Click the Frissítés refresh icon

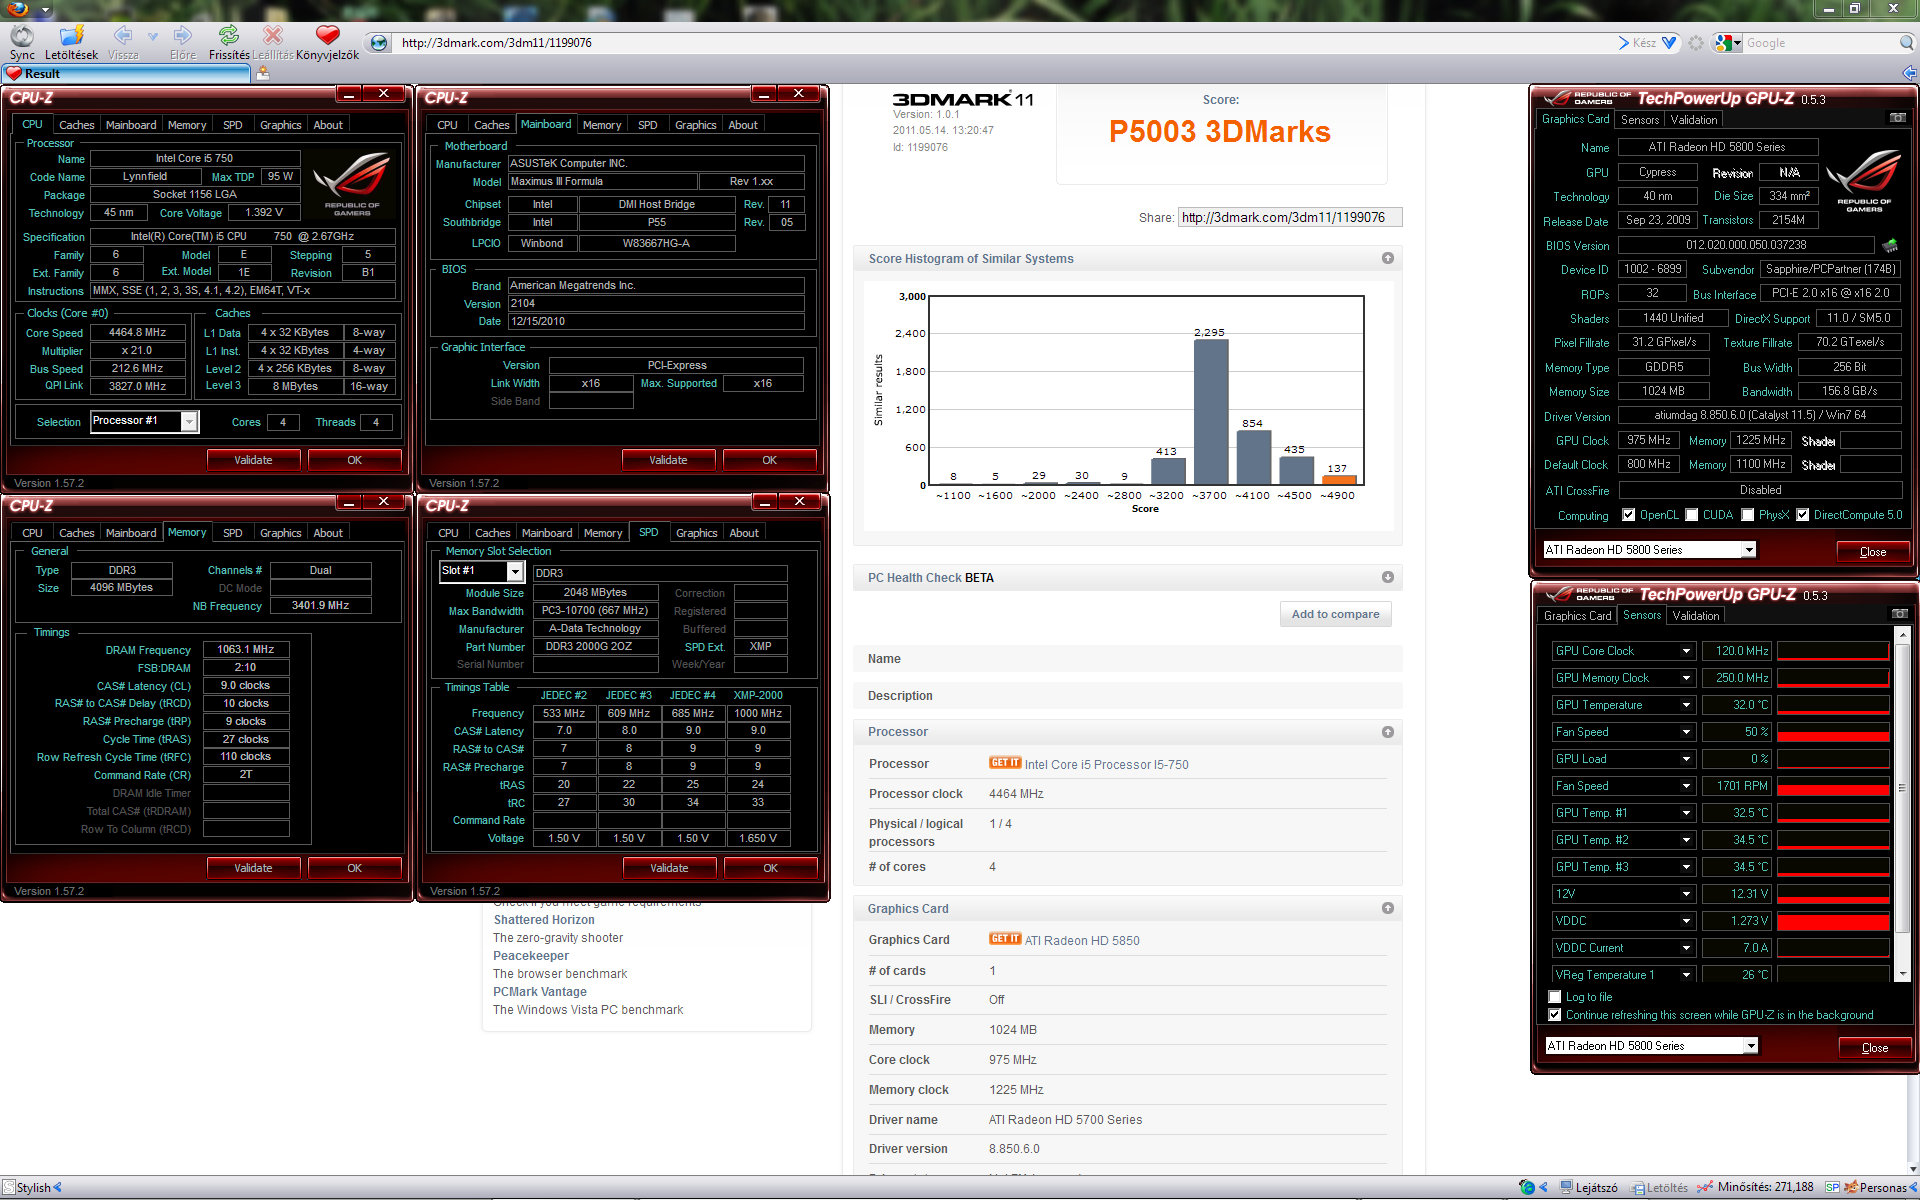(229, 36)
